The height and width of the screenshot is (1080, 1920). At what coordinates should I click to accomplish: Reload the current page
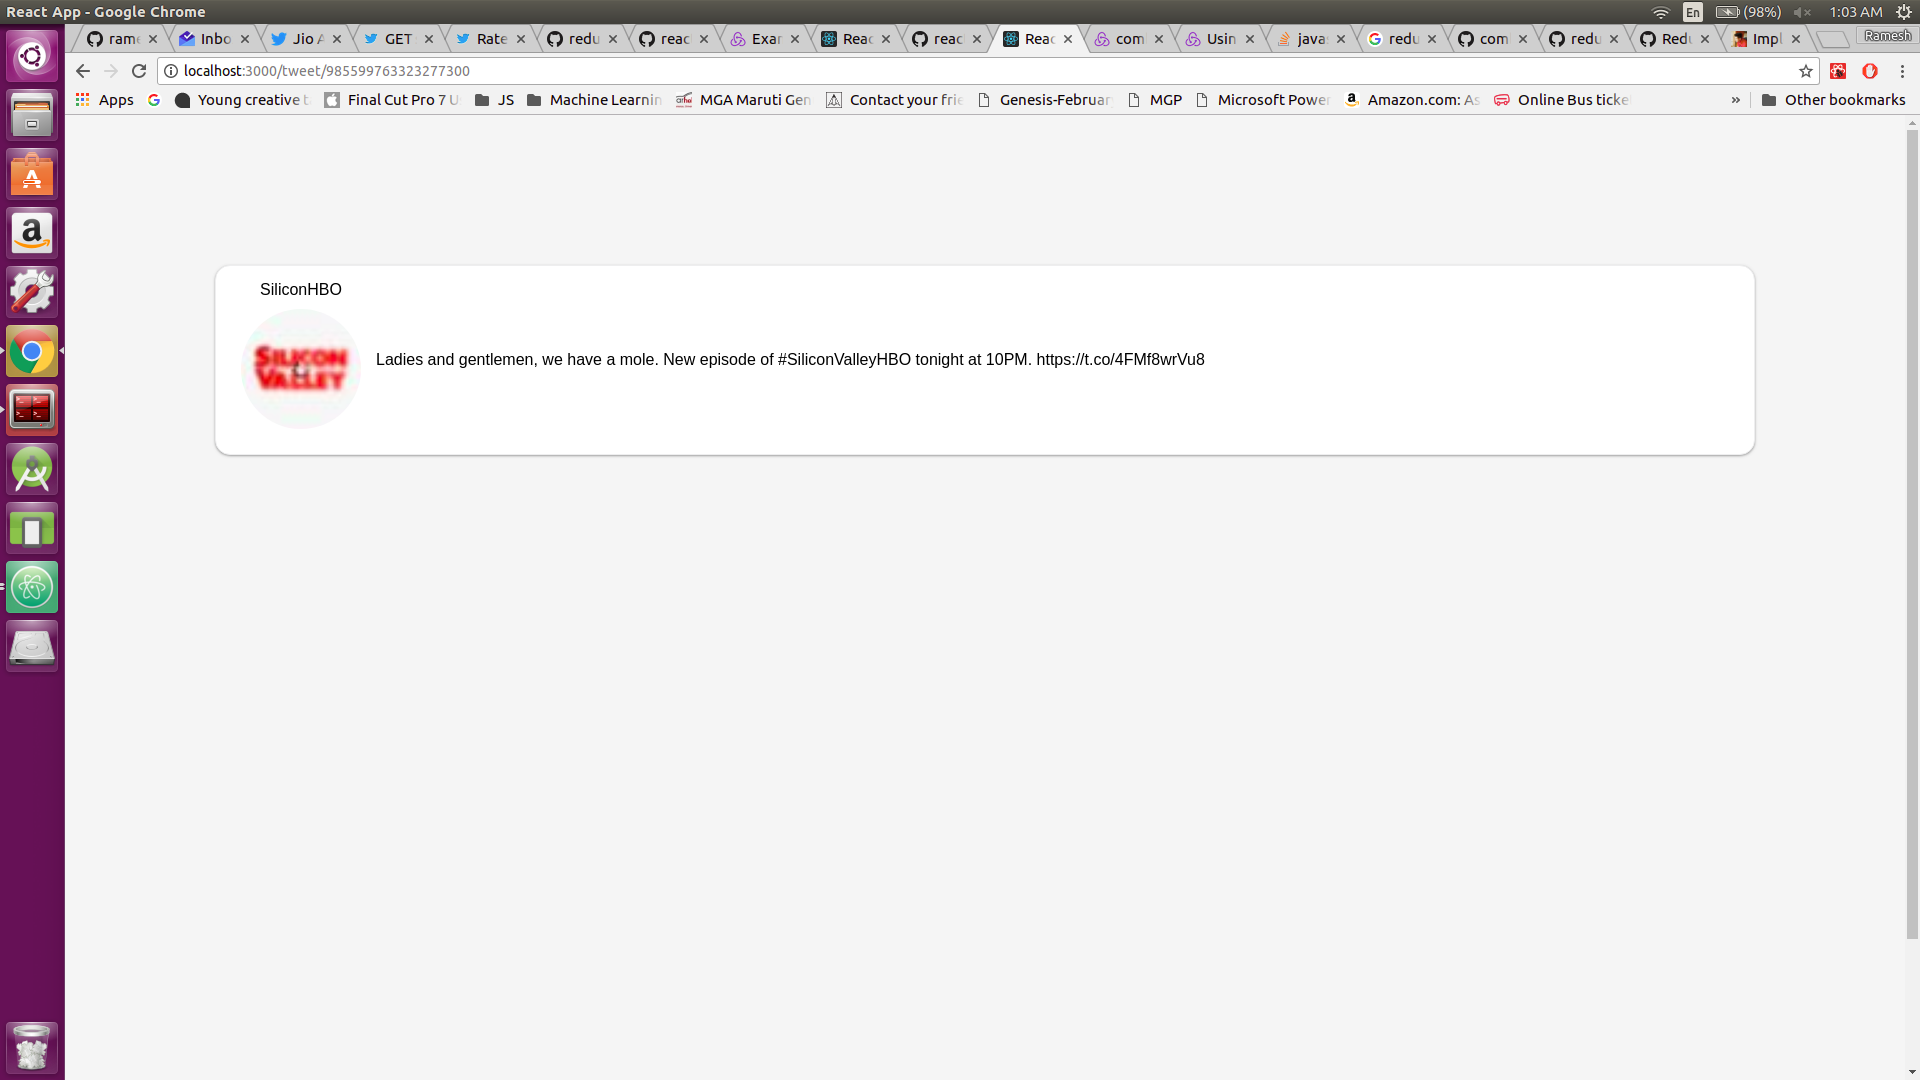click(x=139, y=71)
